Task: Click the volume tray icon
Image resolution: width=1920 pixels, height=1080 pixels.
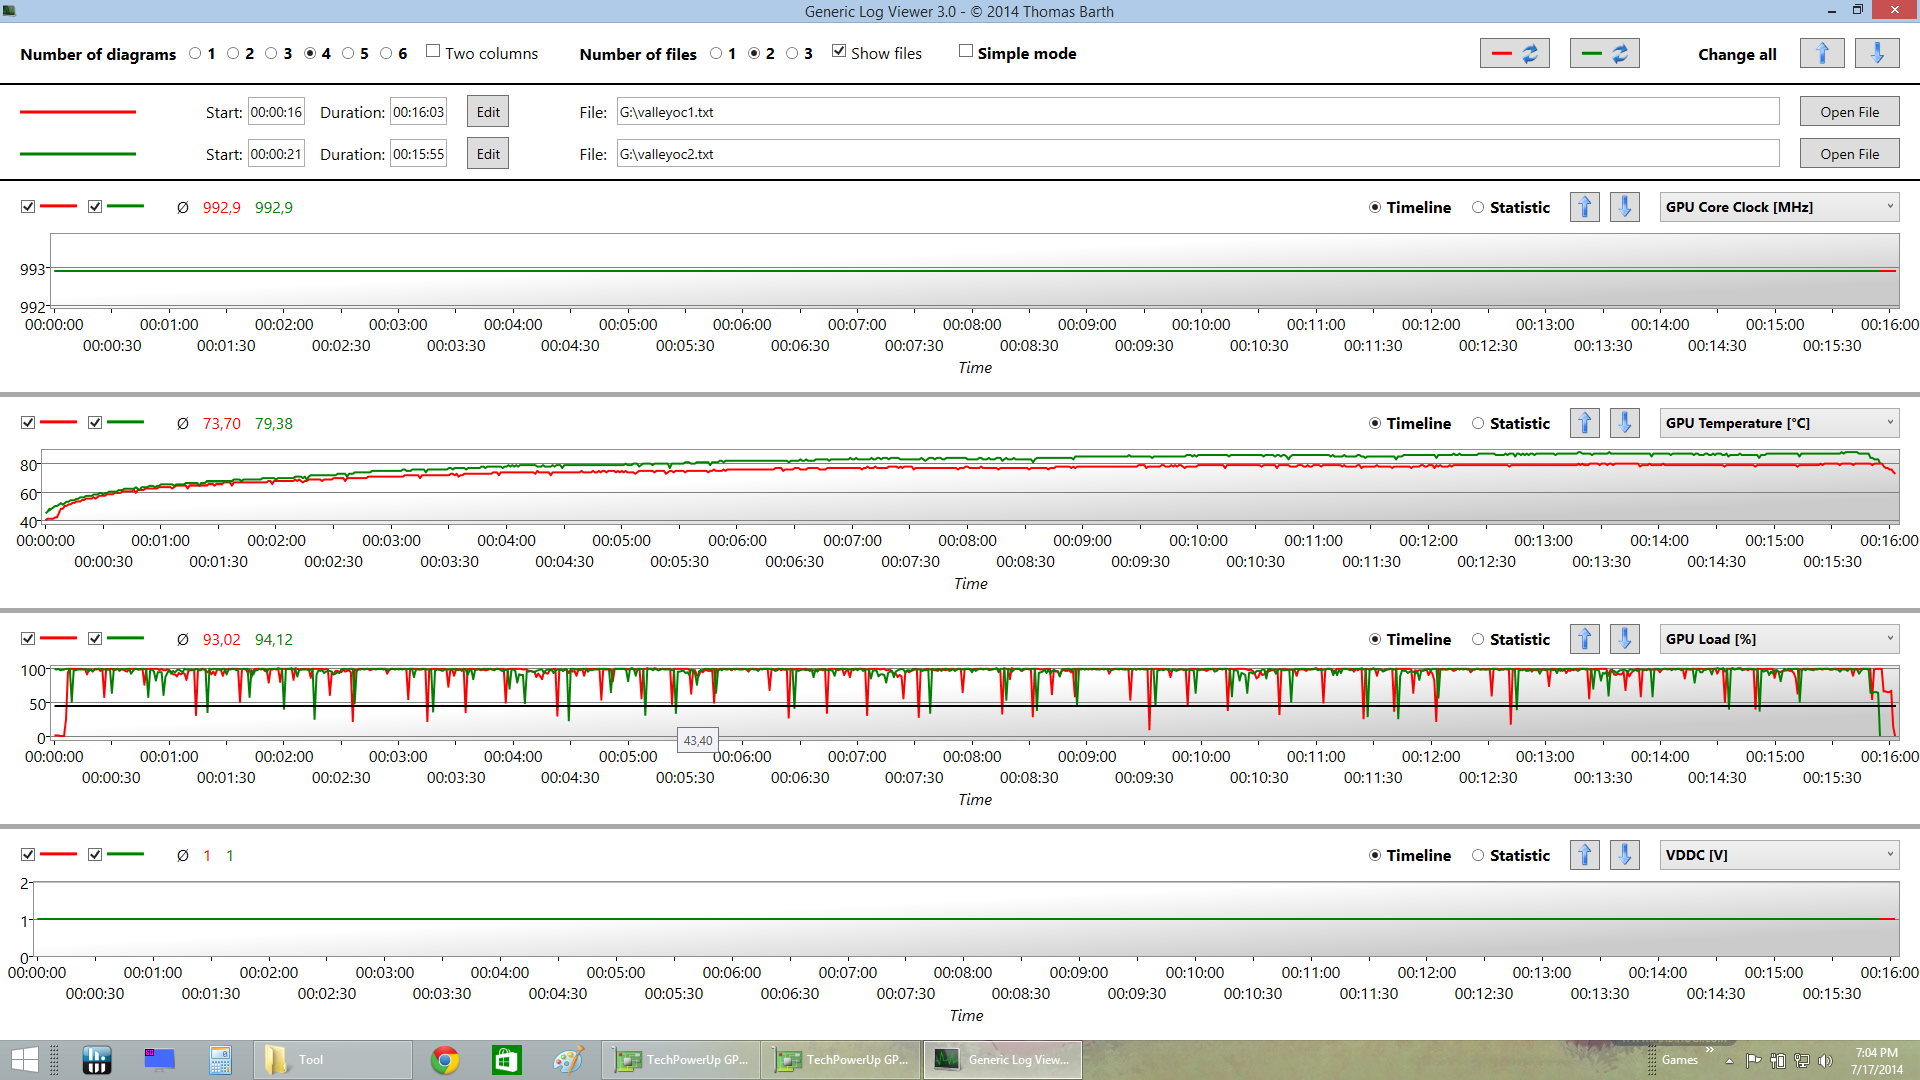Action: (1825, 1061)
